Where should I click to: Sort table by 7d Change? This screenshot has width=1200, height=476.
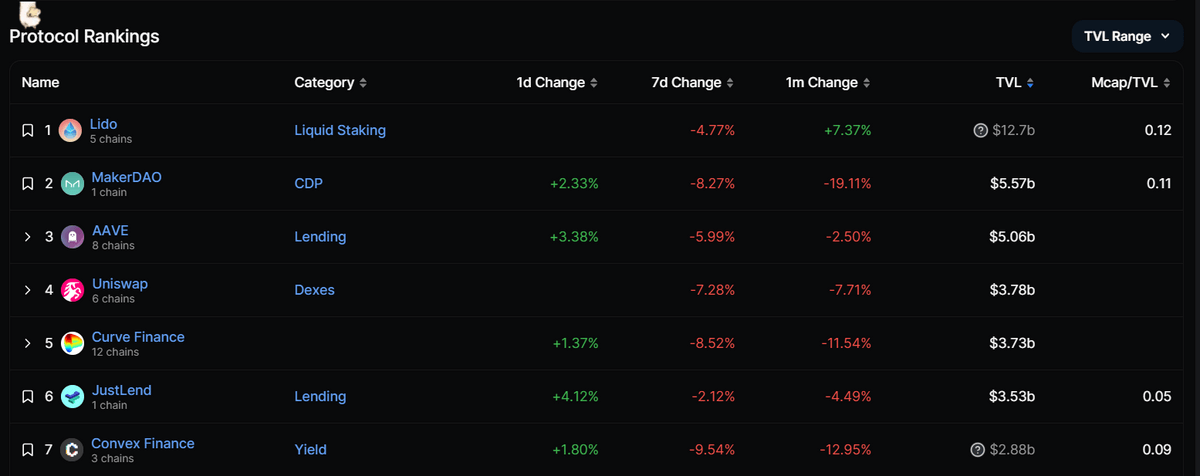[692, 83]
